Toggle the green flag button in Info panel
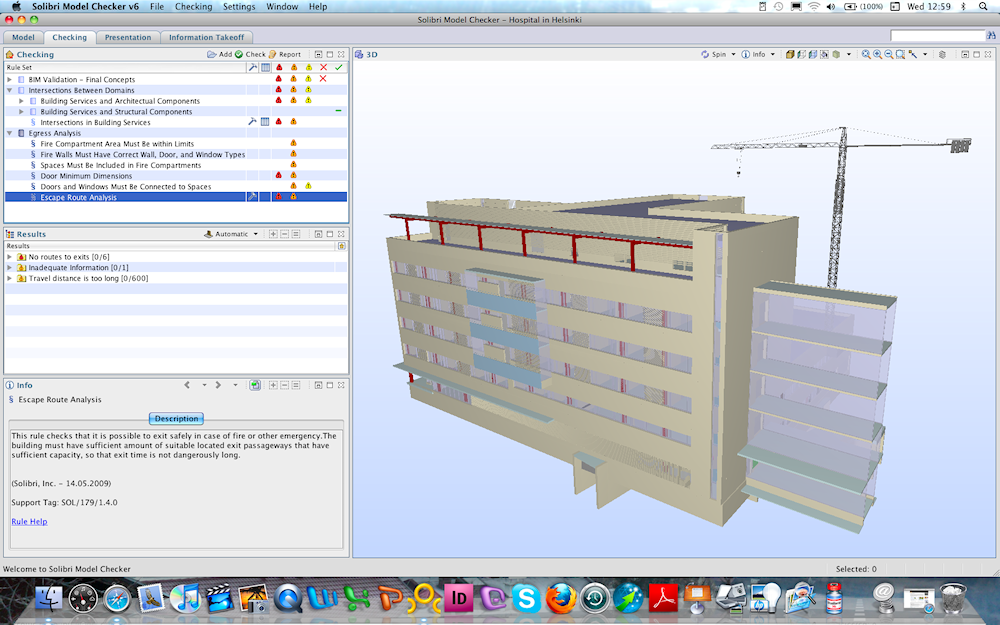This screenshot has width=1000, height=625. click(x=255, y=384)
